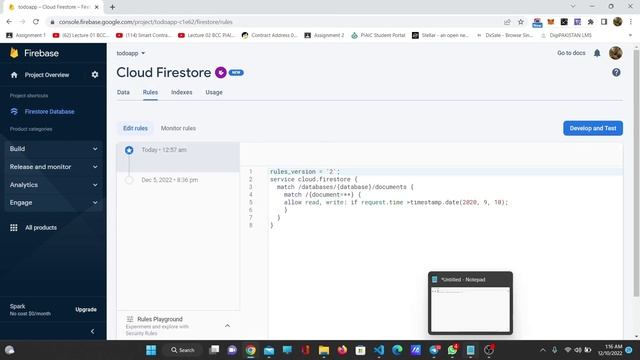Open the notifications bell
The width and height of the screenshot is (640, 360).
[x=597, y=53]
